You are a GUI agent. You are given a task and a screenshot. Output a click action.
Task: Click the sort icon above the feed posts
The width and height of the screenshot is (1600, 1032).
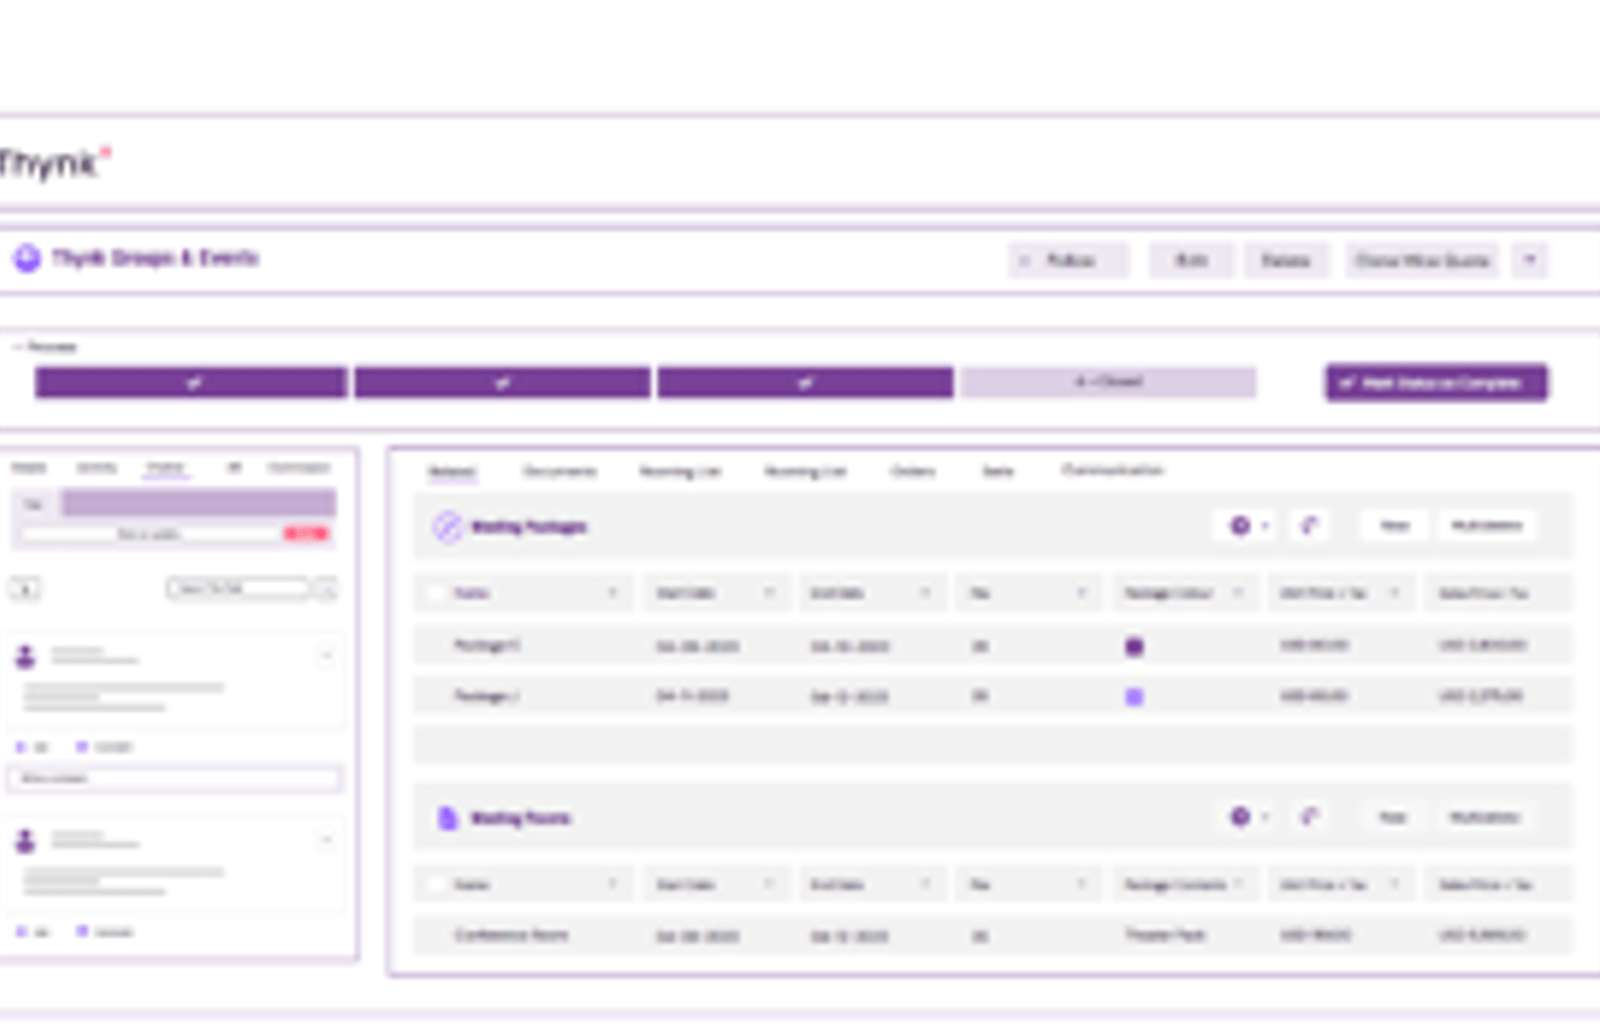pyautogui.click(x=25, y=589)
